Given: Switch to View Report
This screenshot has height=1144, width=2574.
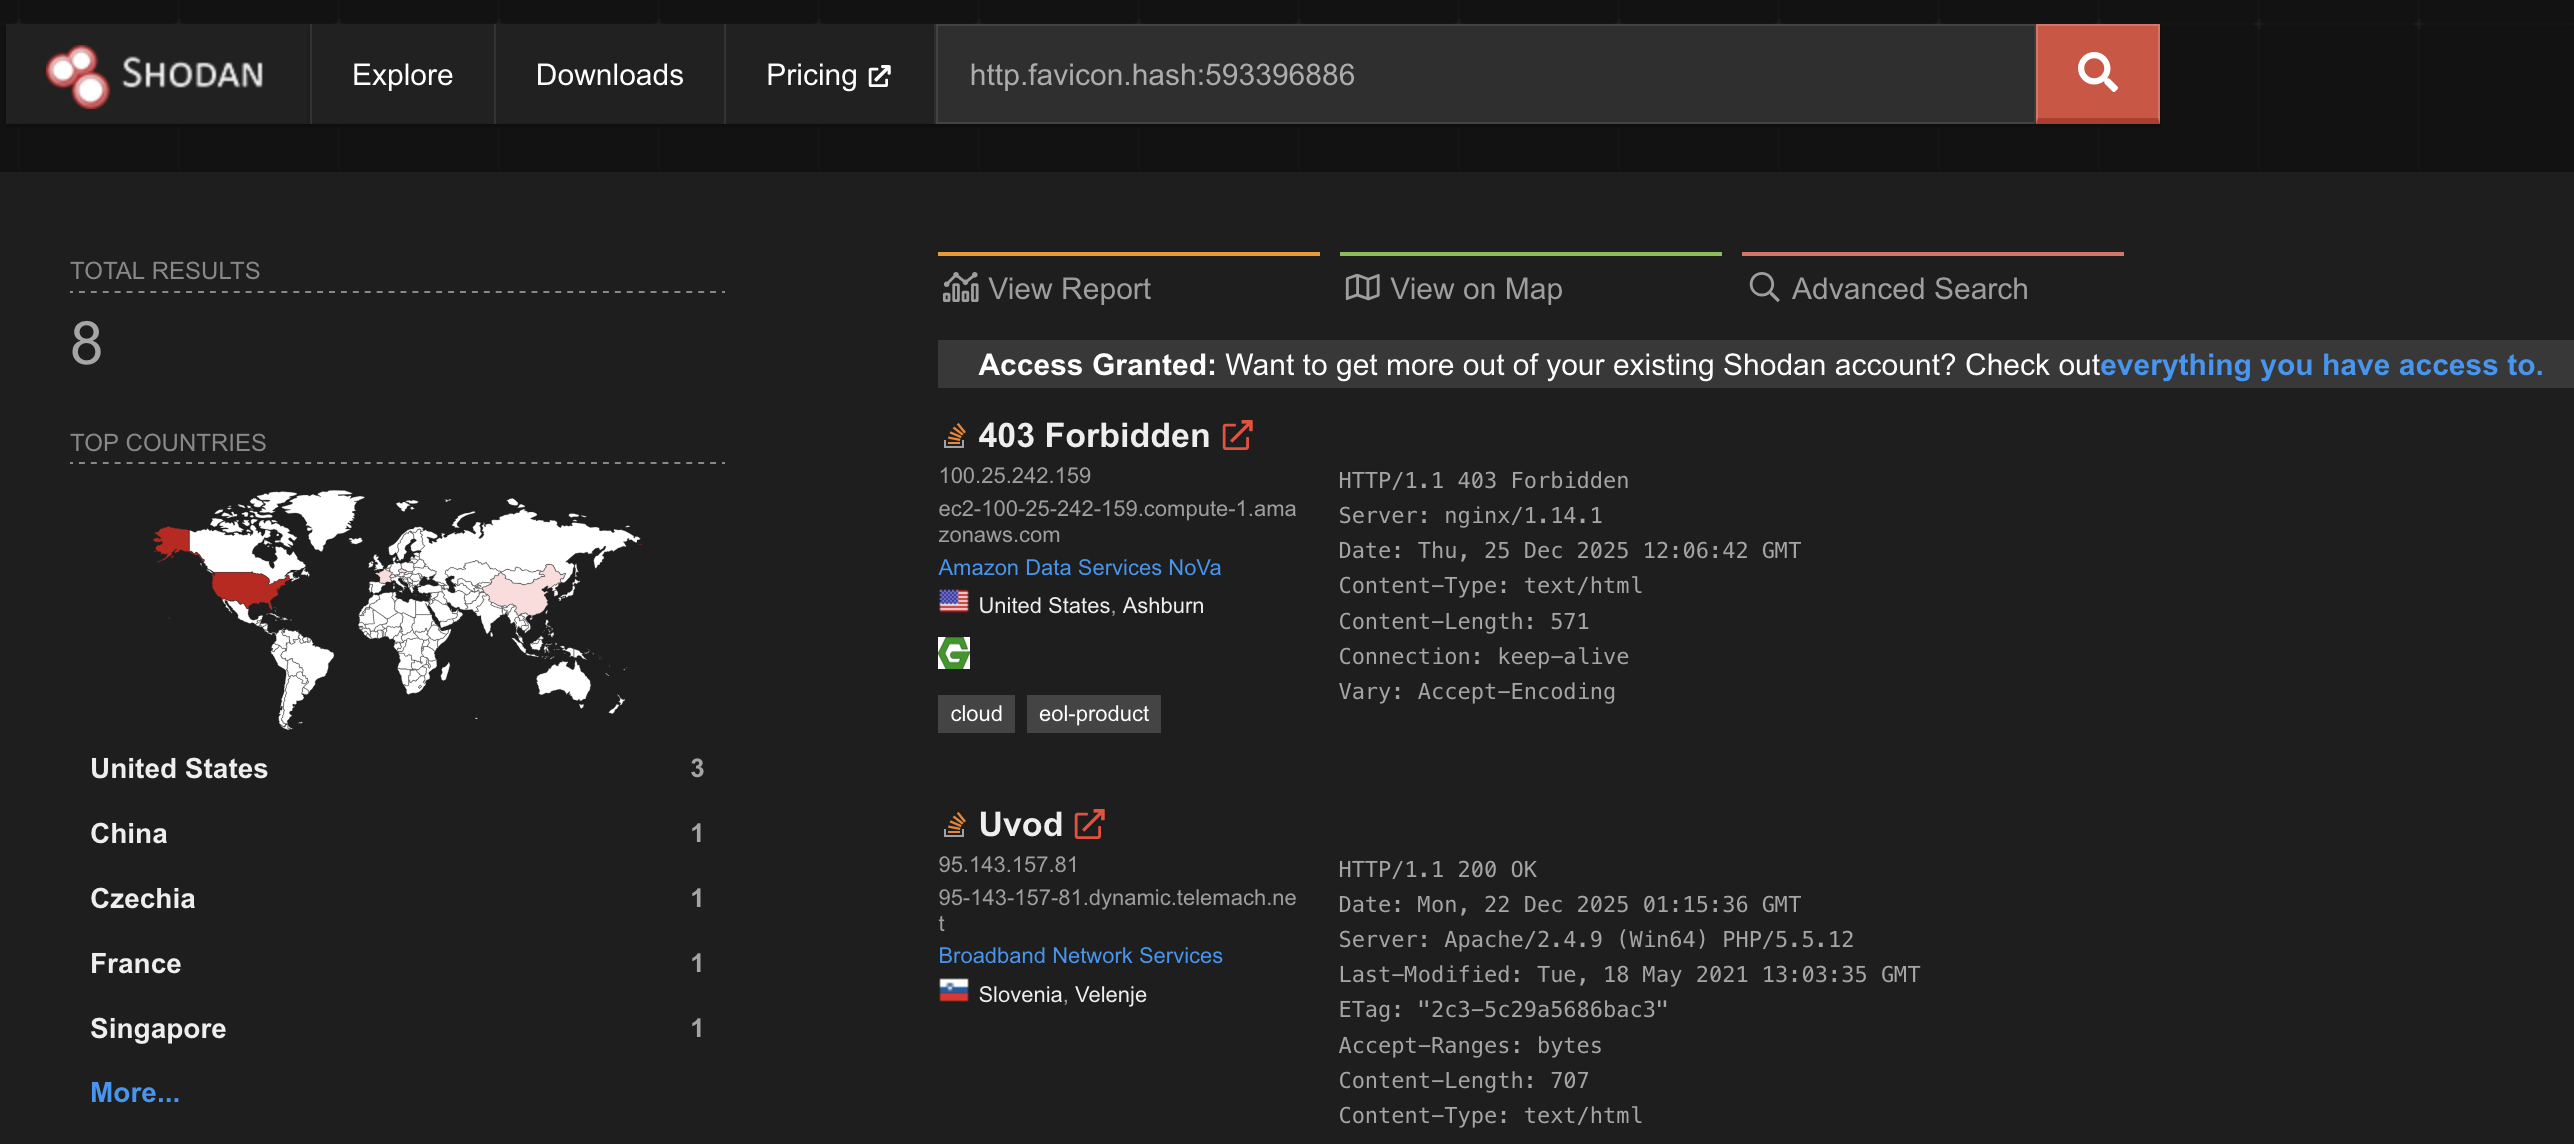Looking at the screenshot, I should [1067, 289].
